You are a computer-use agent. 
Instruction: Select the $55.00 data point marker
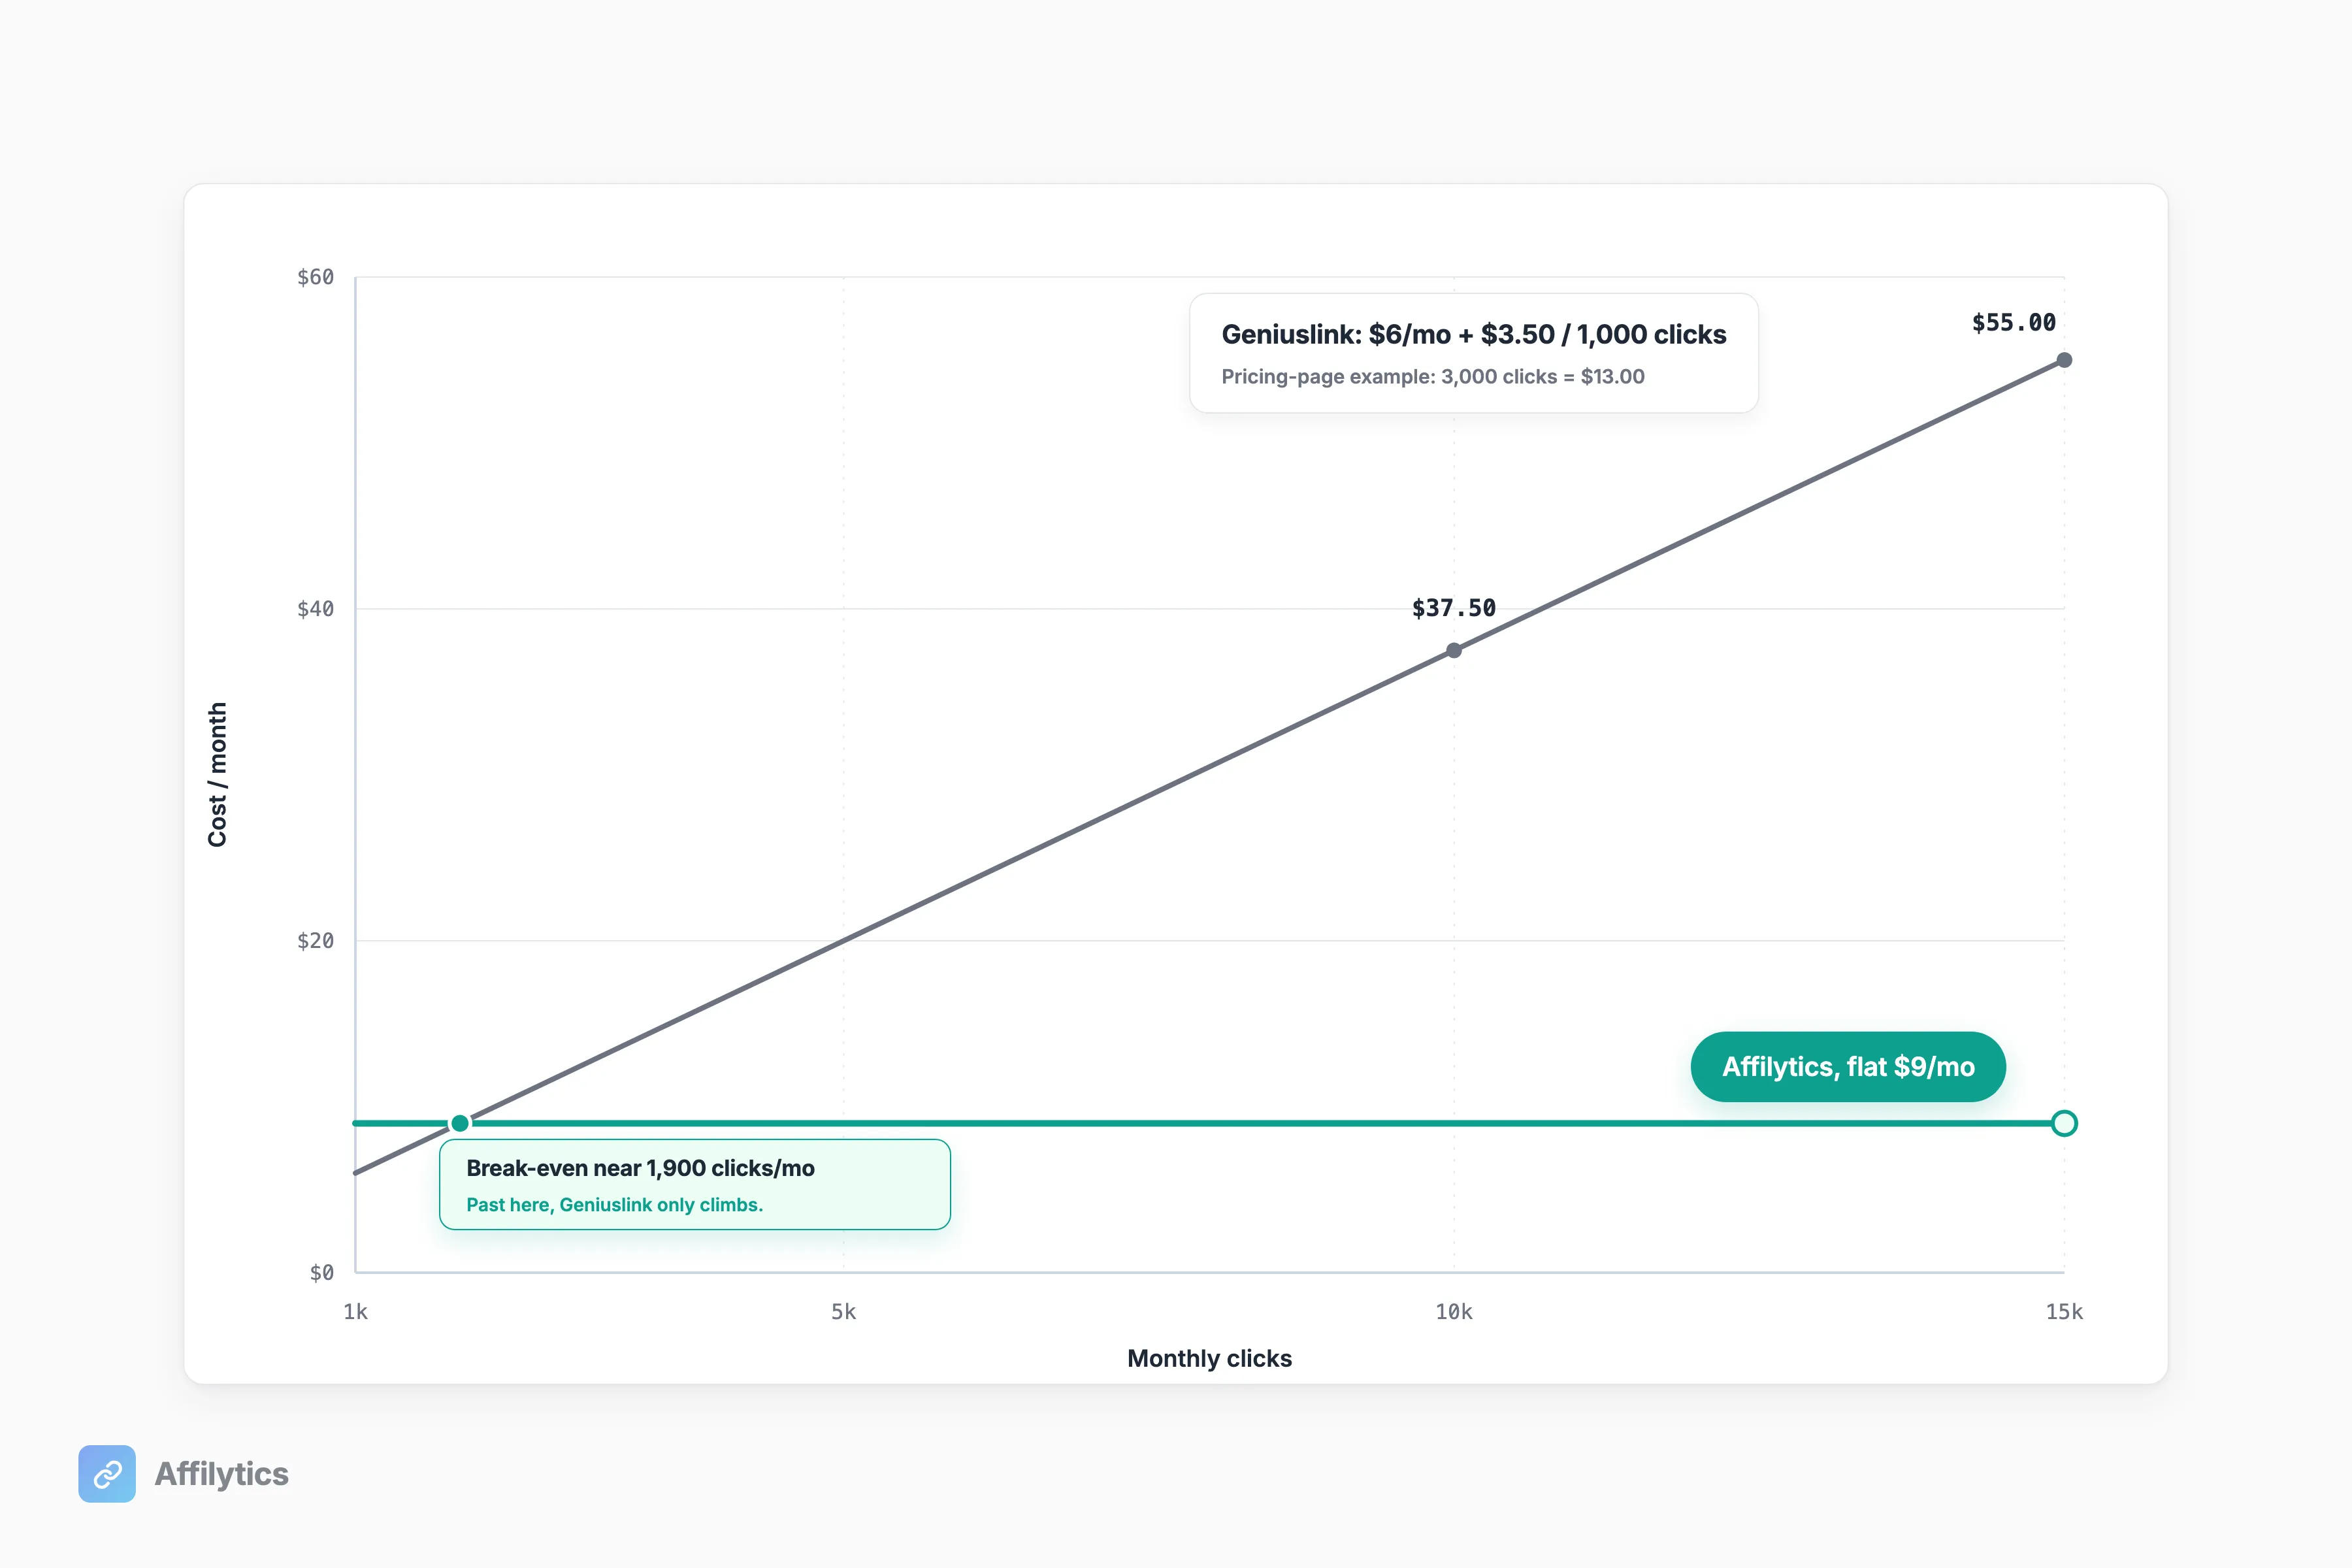point(2064,360)
